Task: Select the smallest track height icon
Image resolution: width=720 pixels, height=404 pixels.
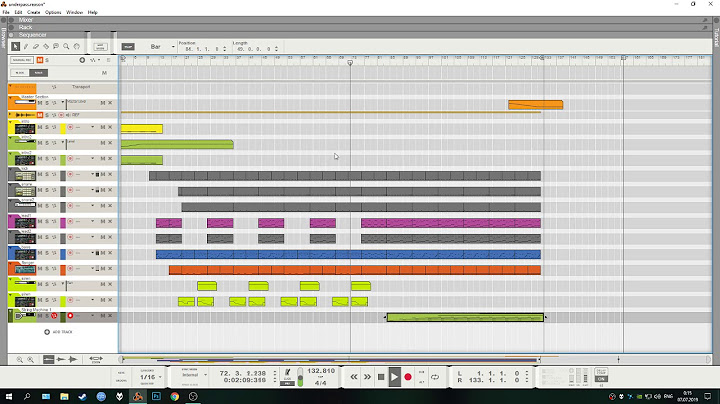Action: coord(48,359)
